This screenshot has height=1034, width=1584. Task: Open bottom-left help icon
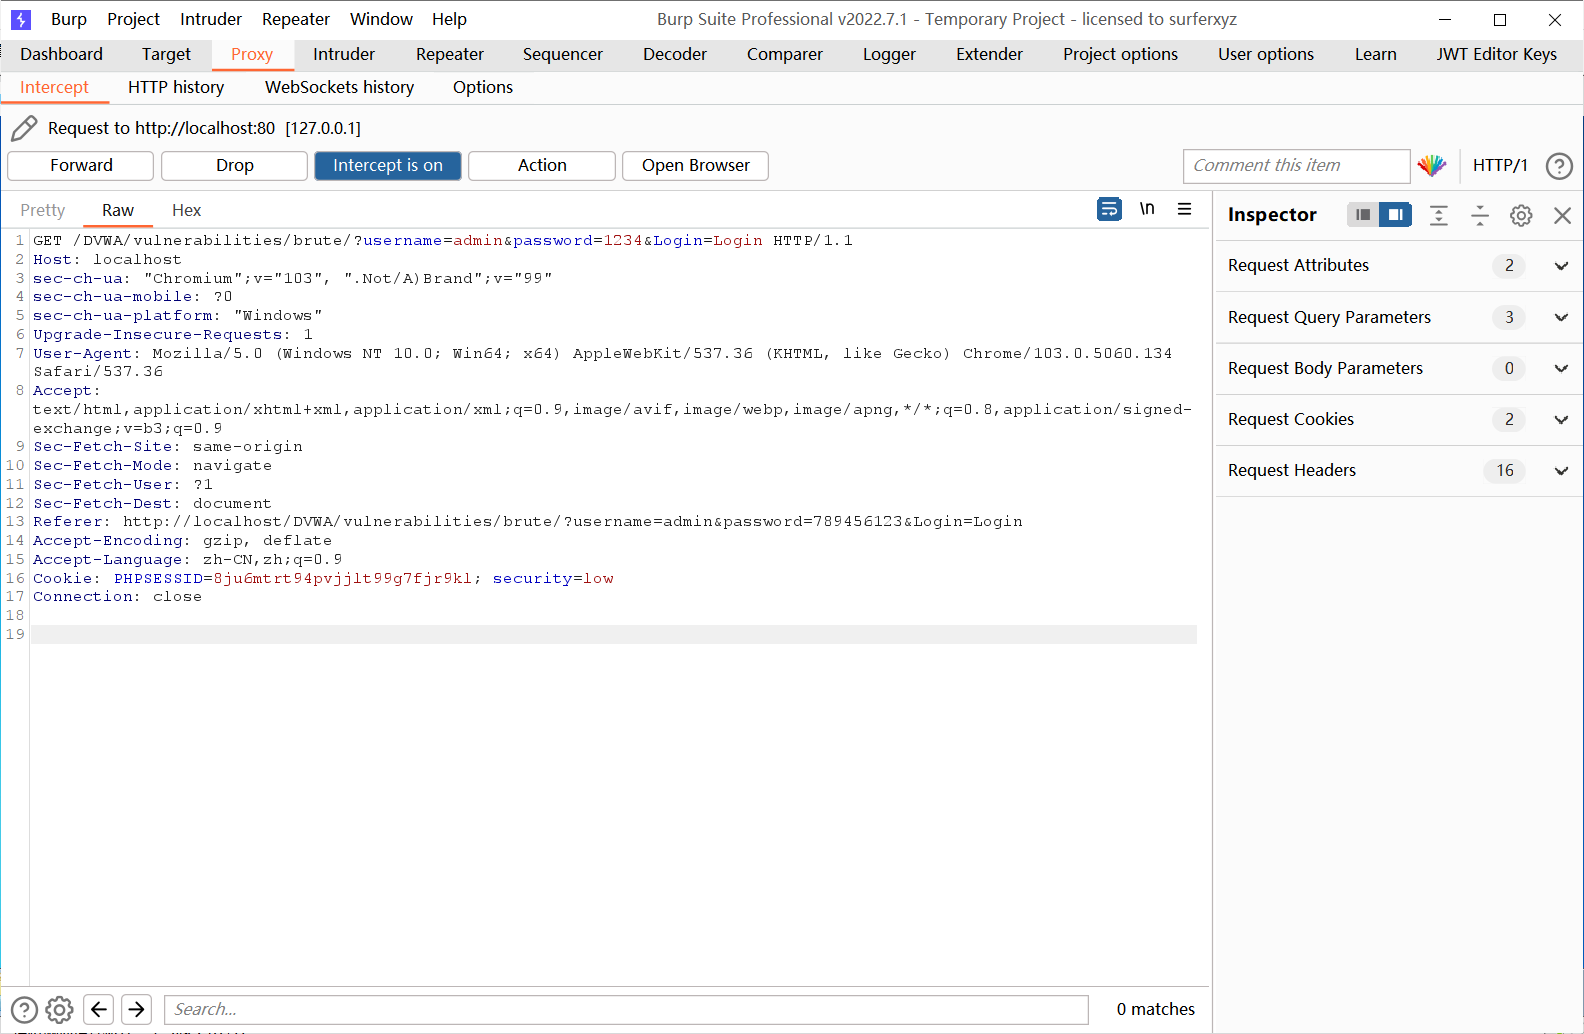coord(24,1010)
